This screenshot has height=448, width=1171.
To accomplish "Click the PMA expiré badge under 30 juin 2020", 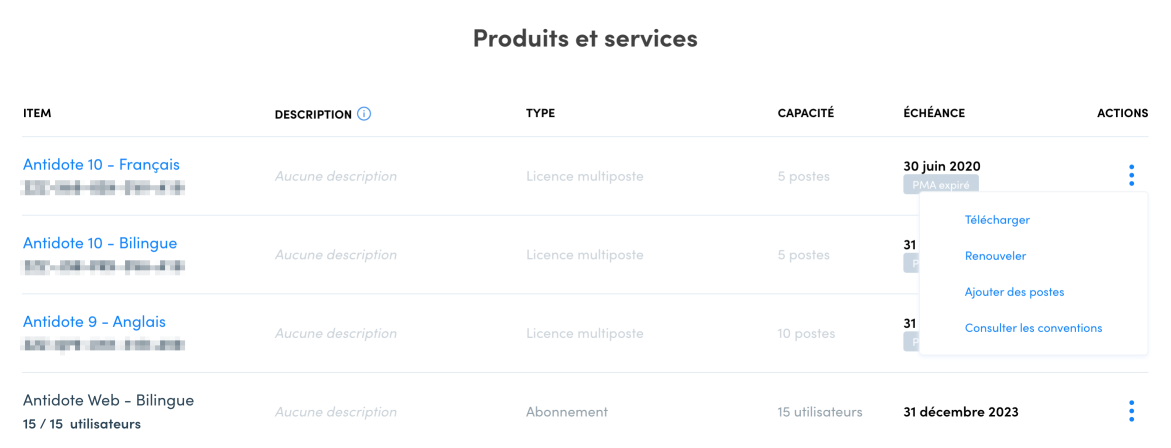I will (941, 184).
